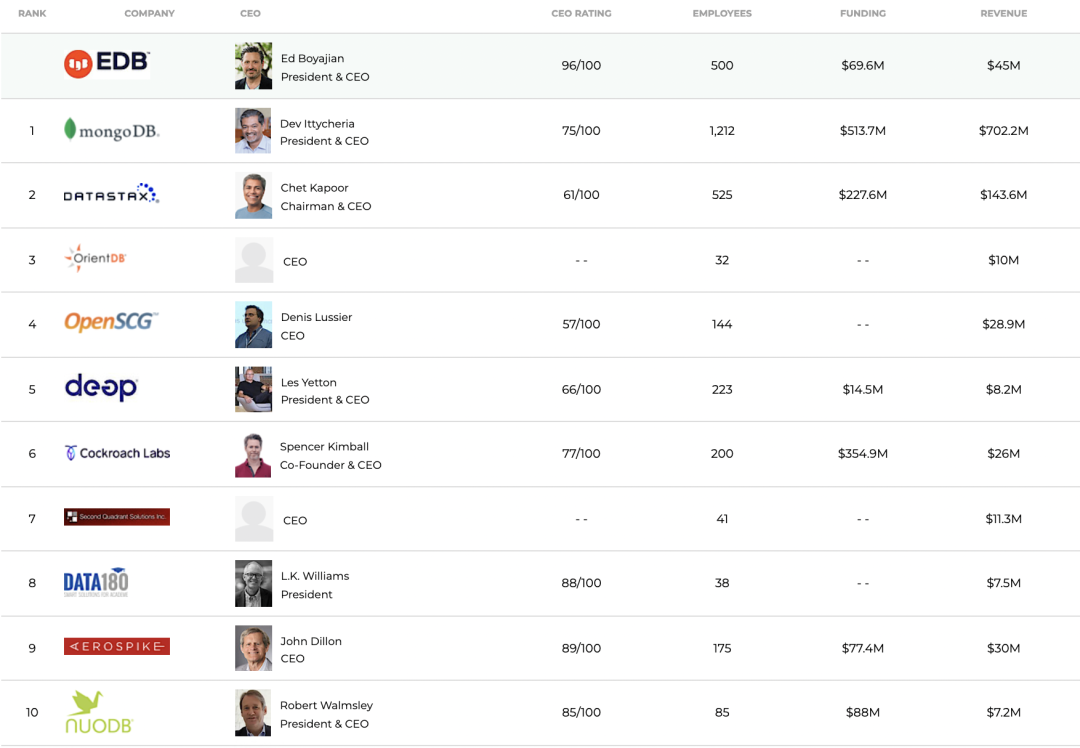
Task: Click John Dillon's profile photo
Action: pyautogui.click(x=253, y=648)
